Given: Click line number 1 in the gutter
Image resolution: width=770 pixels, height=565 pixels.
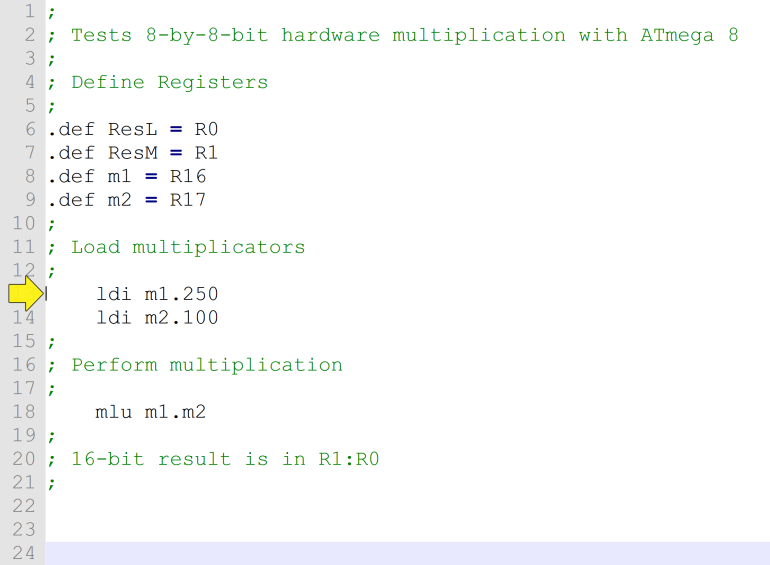Looking at the screenshot, I should click(28, 12).
